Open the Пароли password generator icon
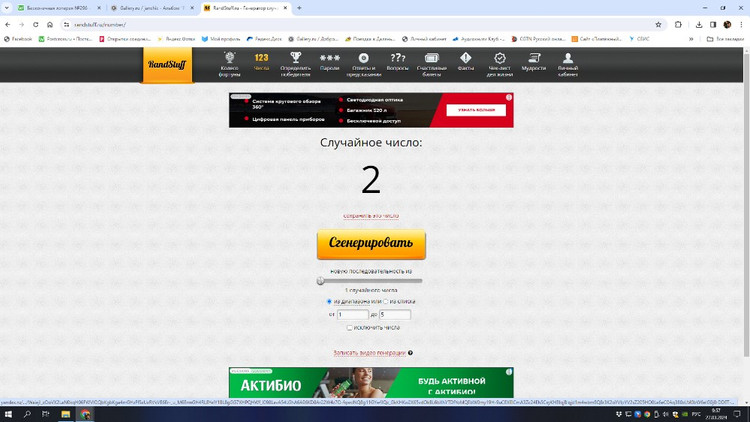 [330, 60]
